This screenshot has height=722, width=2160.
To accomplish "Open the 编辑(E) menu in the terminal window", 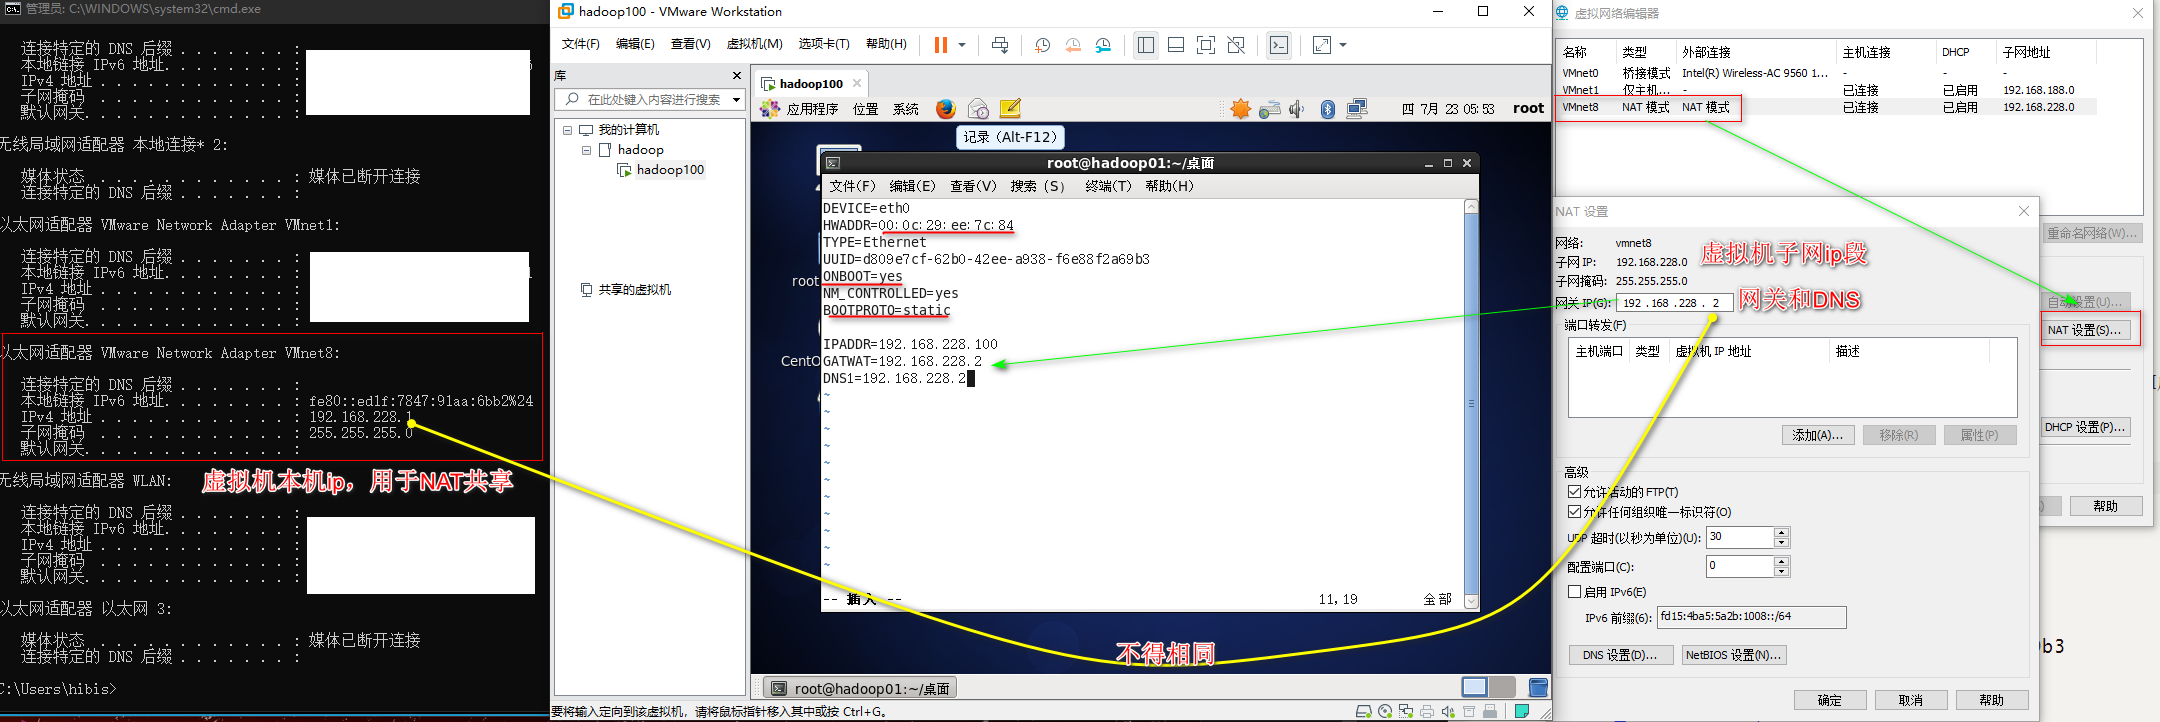I will (x=913, y=186).
